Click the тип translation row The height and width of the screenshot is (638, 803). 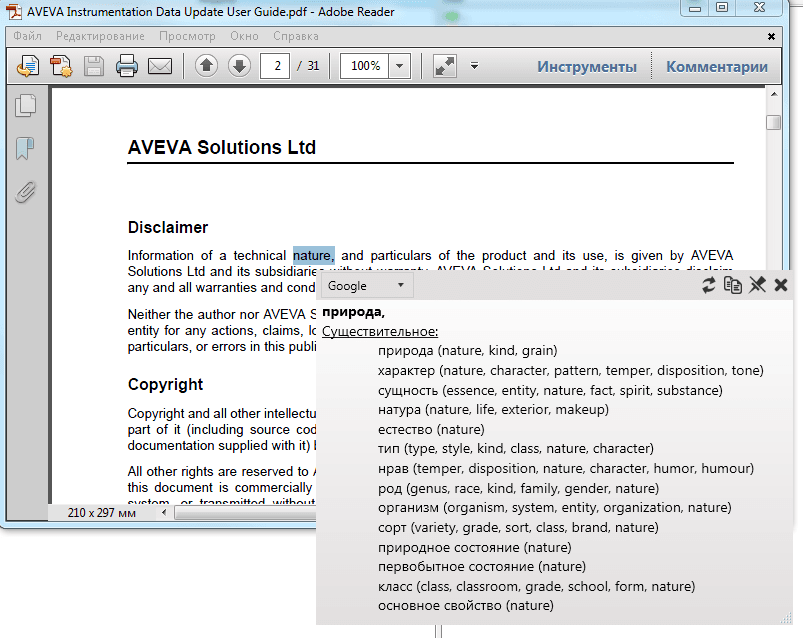coord(516,449)
